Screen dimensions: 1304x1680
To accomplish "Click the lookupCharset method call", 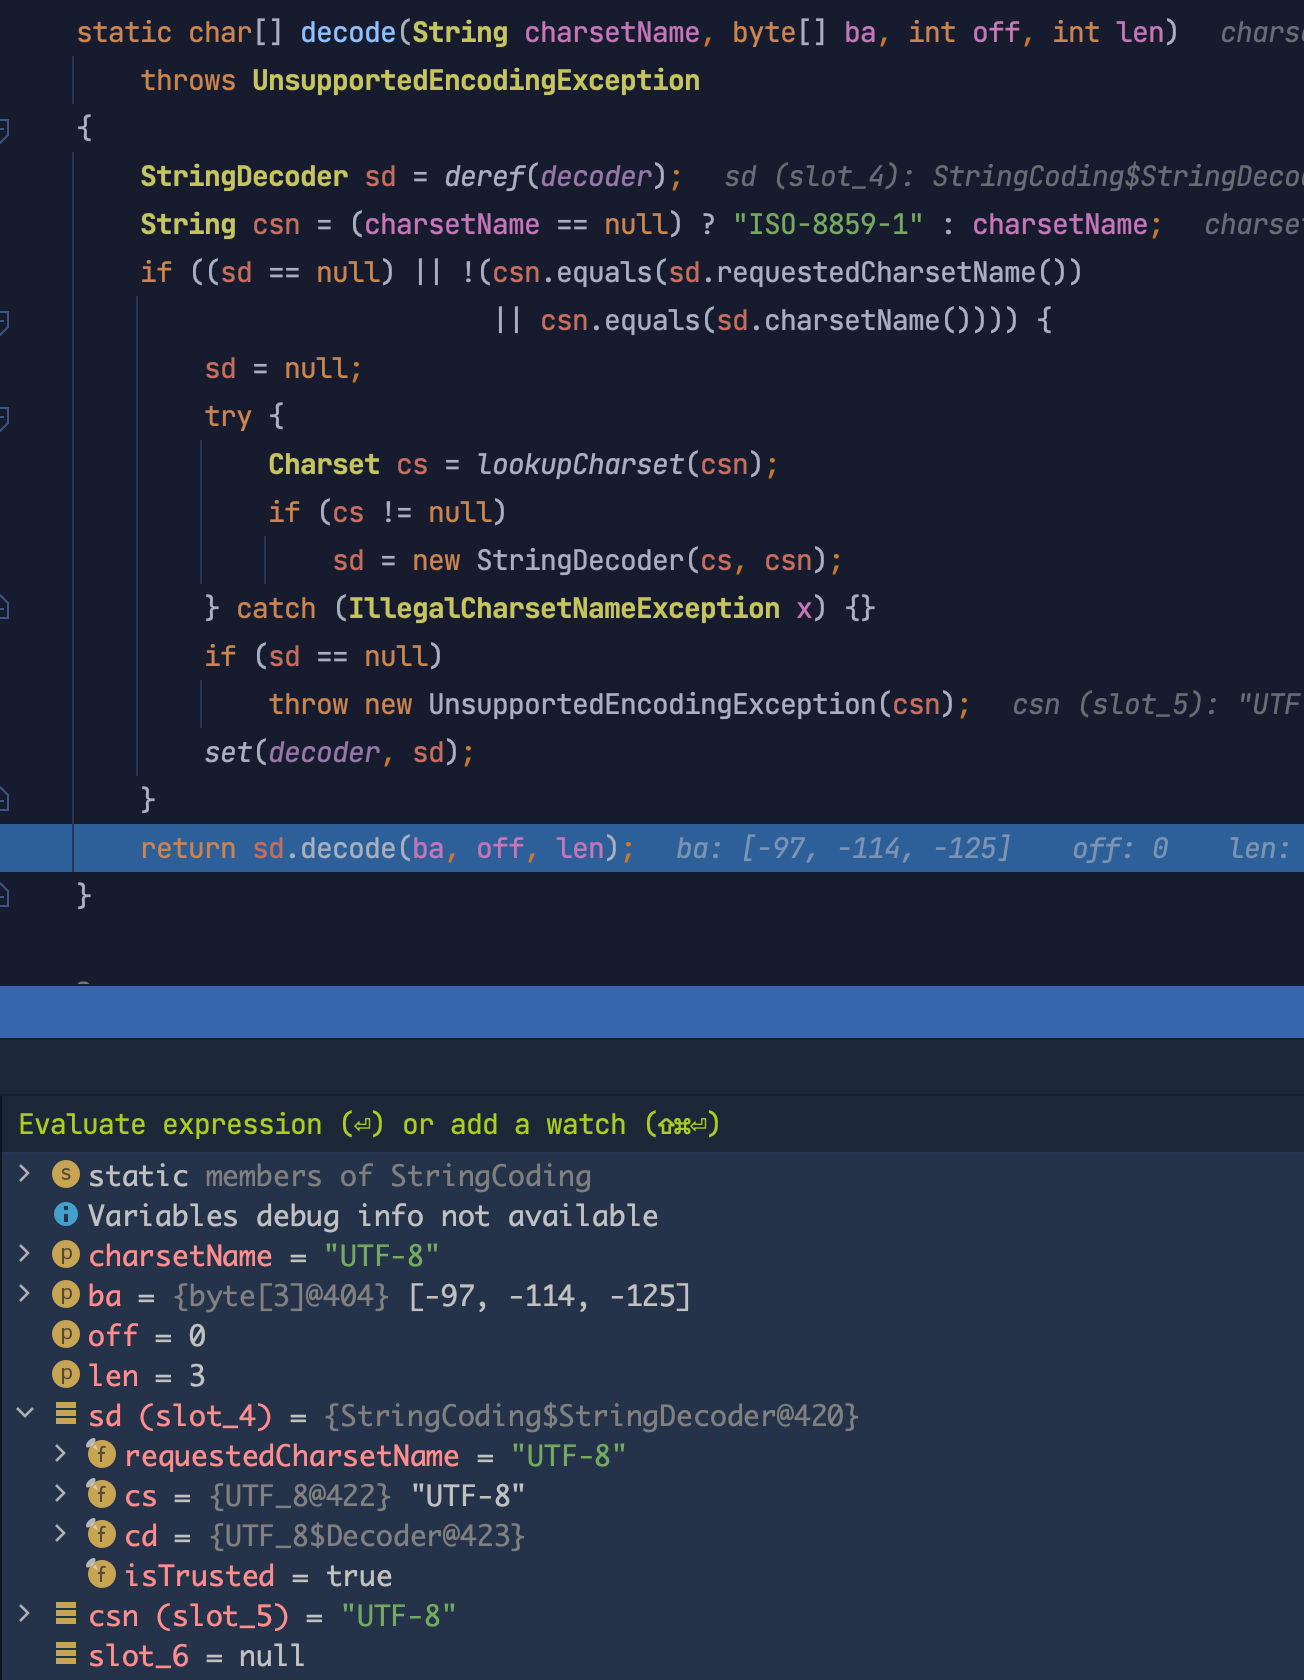I will pyautogui.click(x=580, y=464).
